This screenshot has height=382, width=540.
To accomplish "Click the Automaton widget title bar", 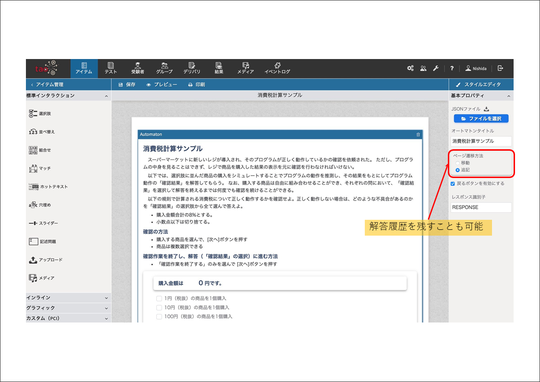I will tap(280, 135).
